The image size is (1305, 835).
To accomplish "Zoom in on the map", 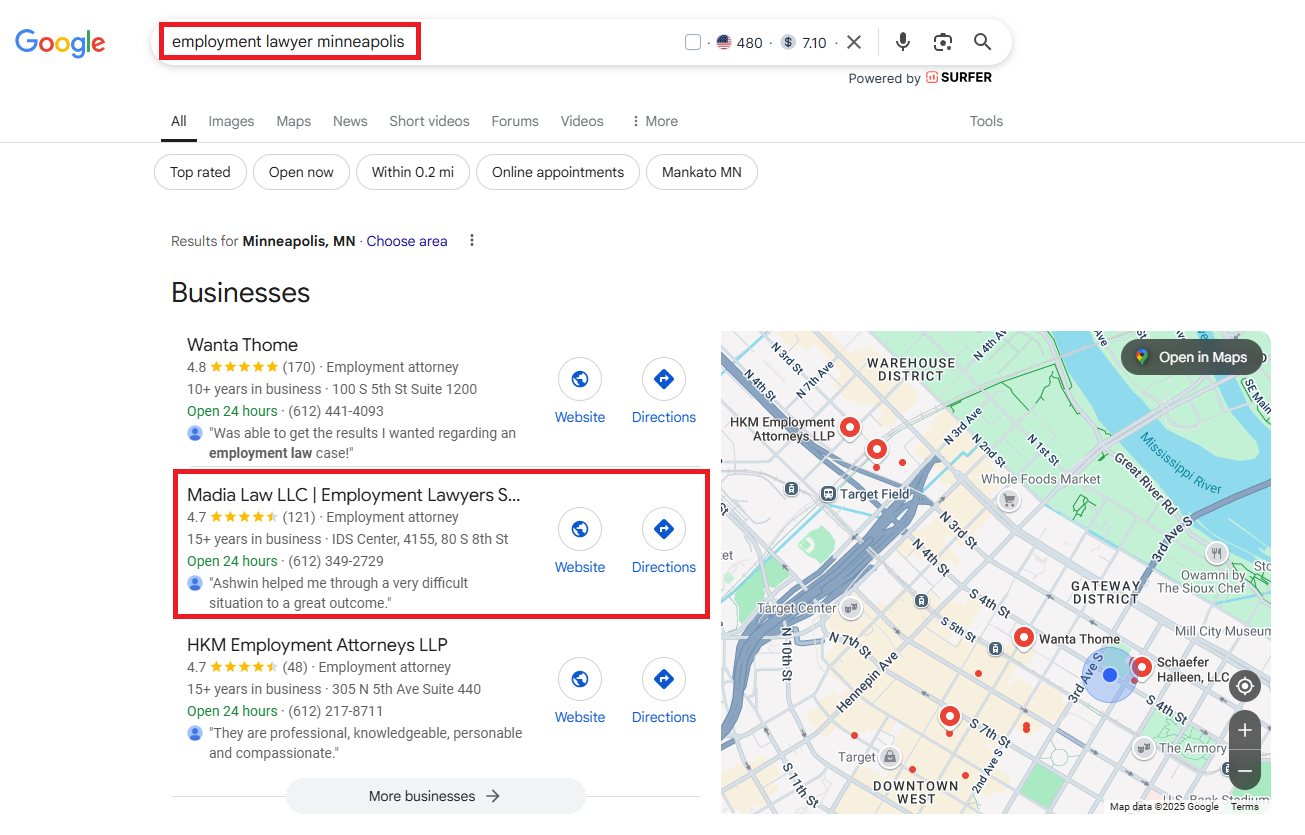I will click(1245, 731).
